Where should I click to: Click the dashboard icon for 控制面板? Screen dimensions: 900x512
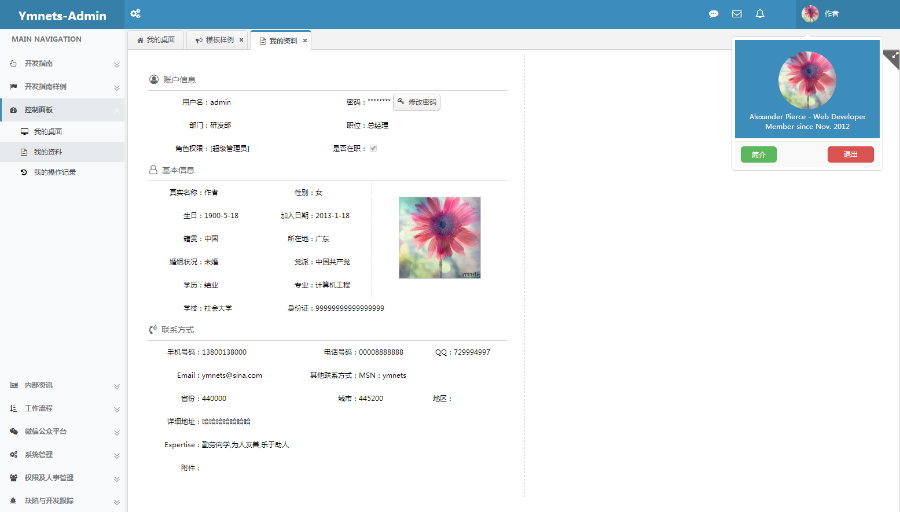(x=13, y=110)
